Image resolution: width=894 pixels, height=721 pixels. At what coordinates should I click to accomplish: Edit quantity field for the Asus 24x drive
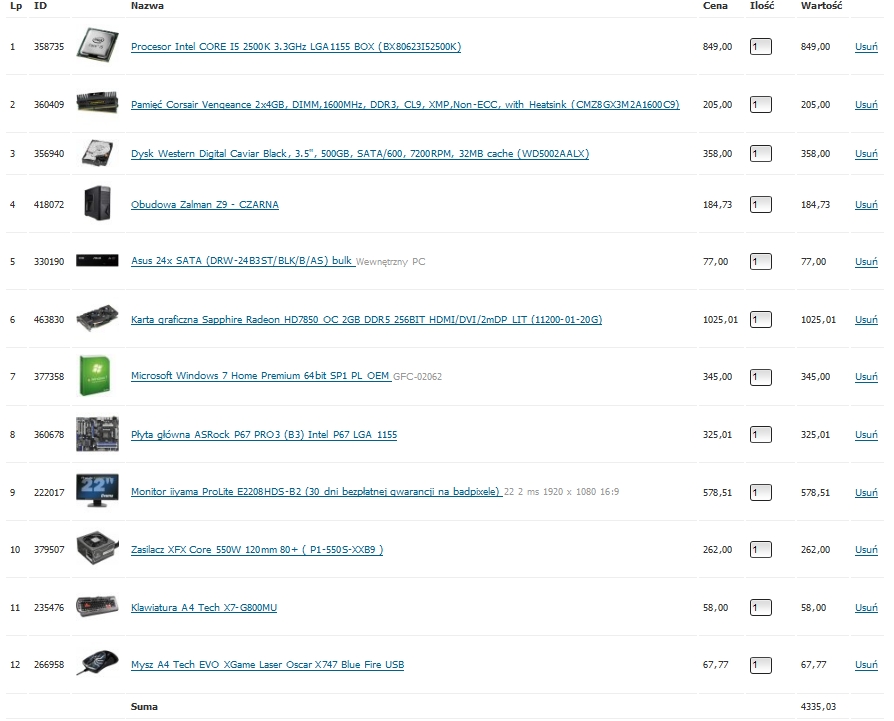pyautogui.click(x=761, y=262)
